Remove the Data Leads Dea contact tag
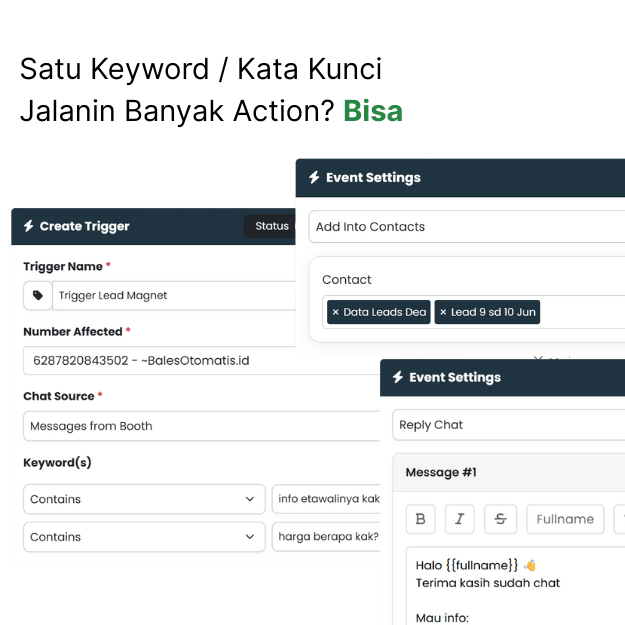Image resolution: width=625 pixels, height=625 pixels. [336, 312]
